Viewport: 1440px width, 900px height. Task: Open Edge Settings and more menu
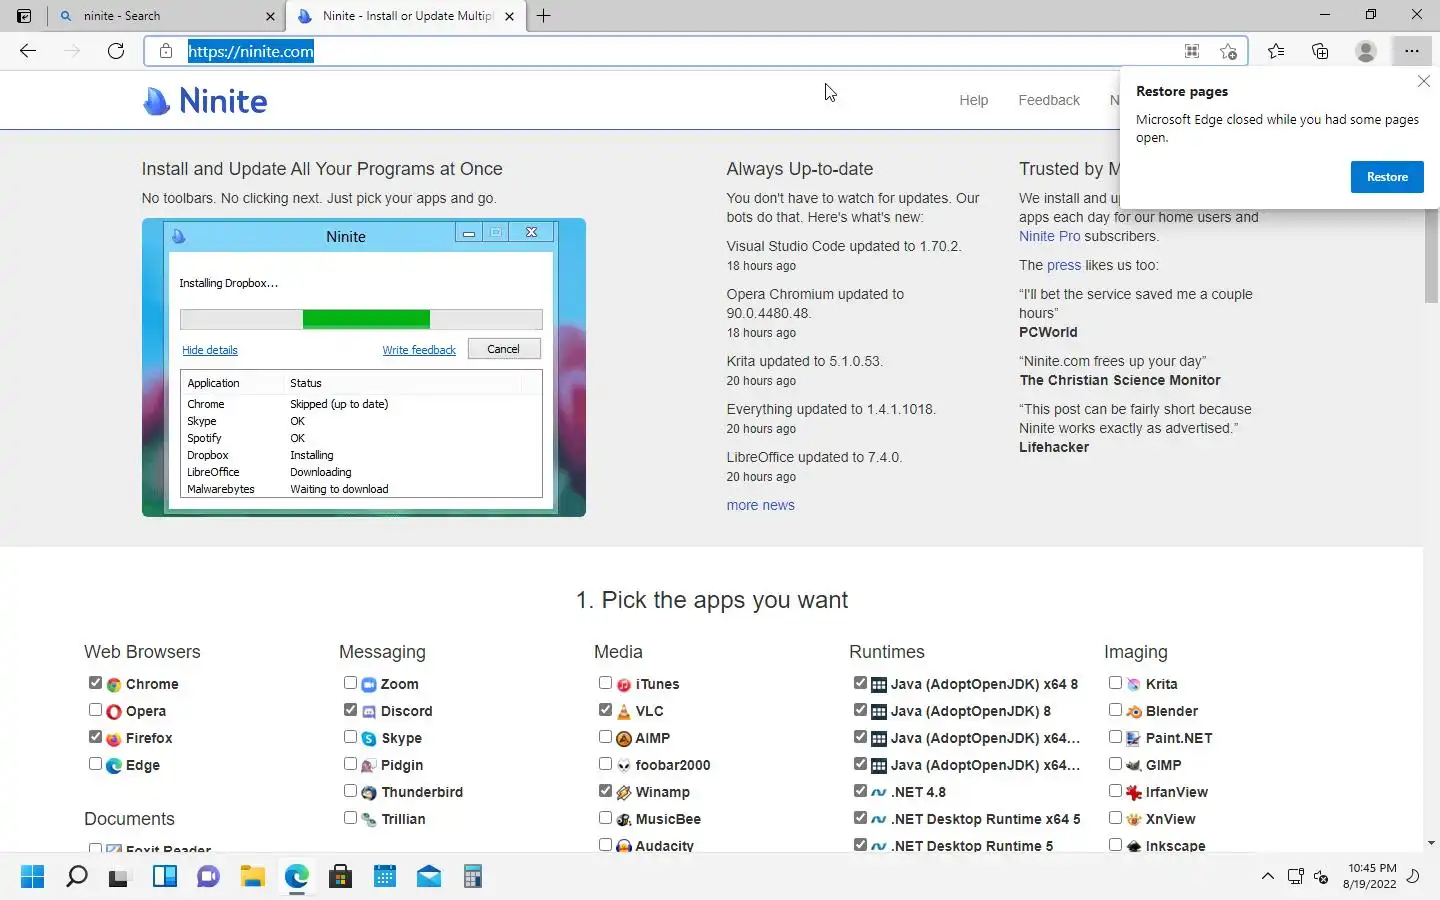pos(1411,51)
